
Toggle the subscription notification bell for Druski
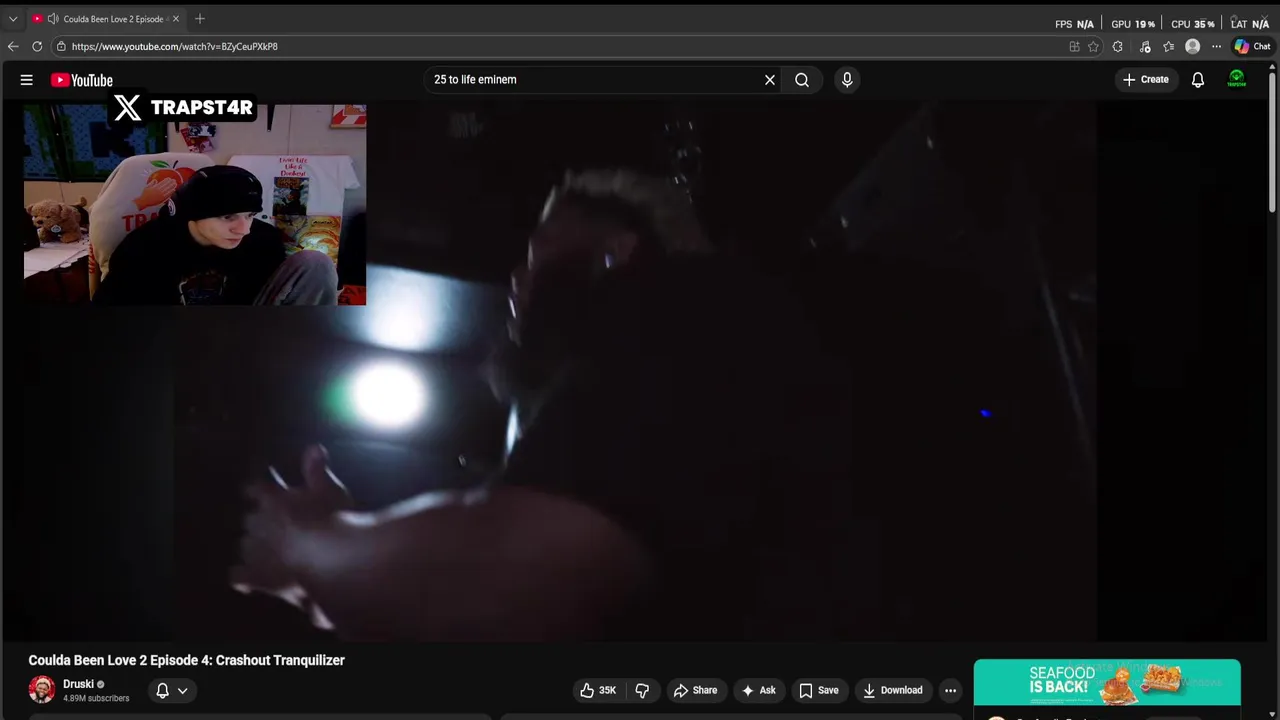pyautogui.click(x=171, y=690)
